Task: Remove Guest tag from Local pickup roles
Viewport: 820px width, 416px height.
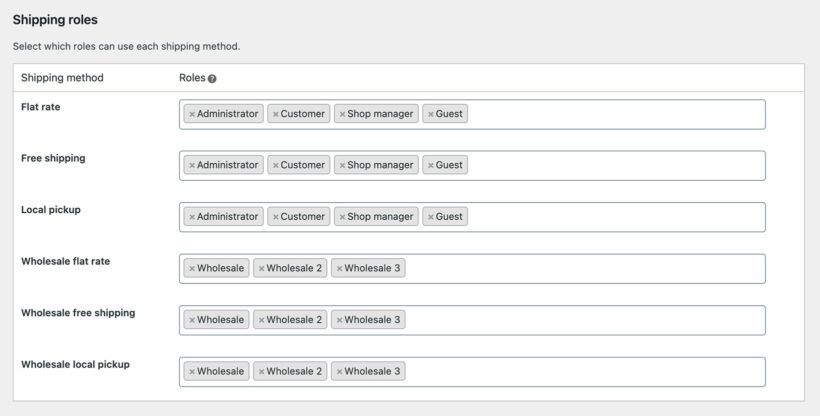Action: pos(431,217)
